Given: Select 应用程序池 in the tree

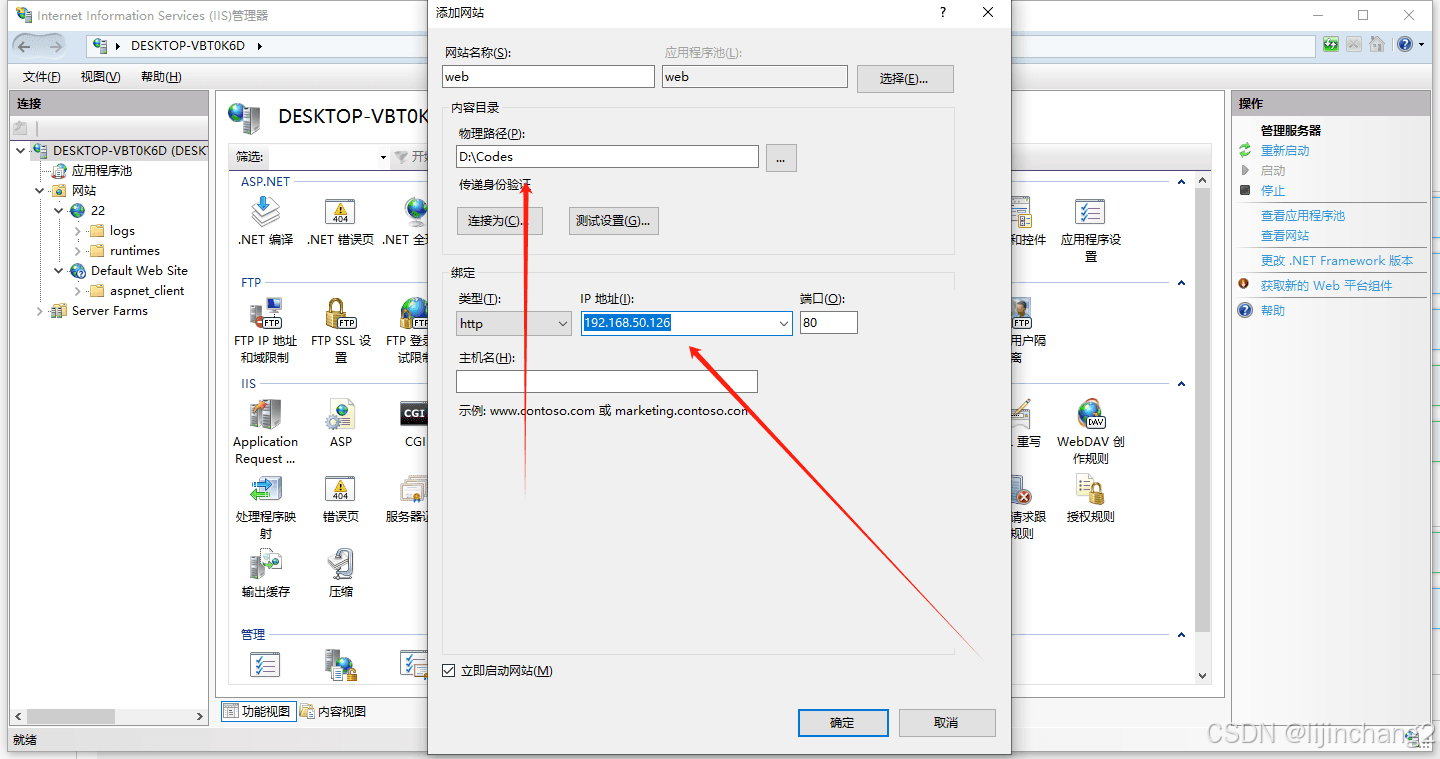Looking at the screenshot, I should coord(101,170).
